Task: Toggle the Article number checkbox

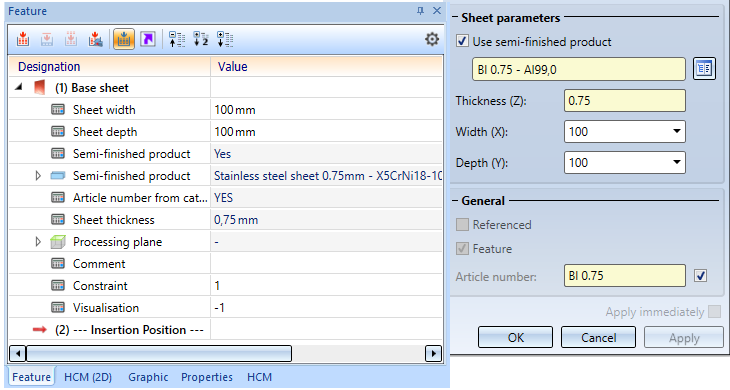Action: pyautogui.click(x=700, y=276)
